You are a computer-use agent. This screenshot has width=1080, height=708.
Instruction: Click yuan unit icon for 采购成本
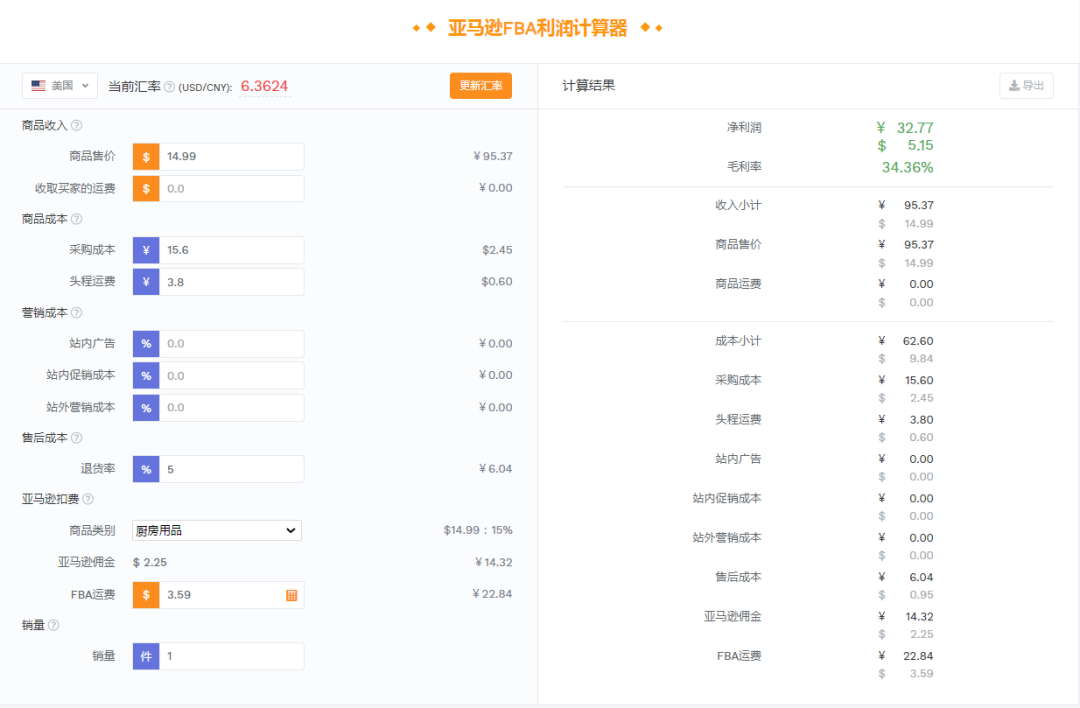[x=146, y=250]
